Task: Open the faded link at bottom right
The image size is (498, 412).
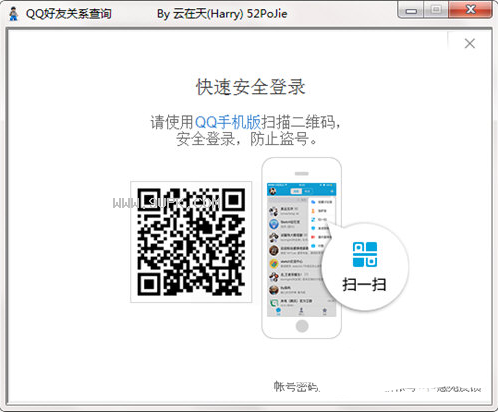Action: pos(432,389)
